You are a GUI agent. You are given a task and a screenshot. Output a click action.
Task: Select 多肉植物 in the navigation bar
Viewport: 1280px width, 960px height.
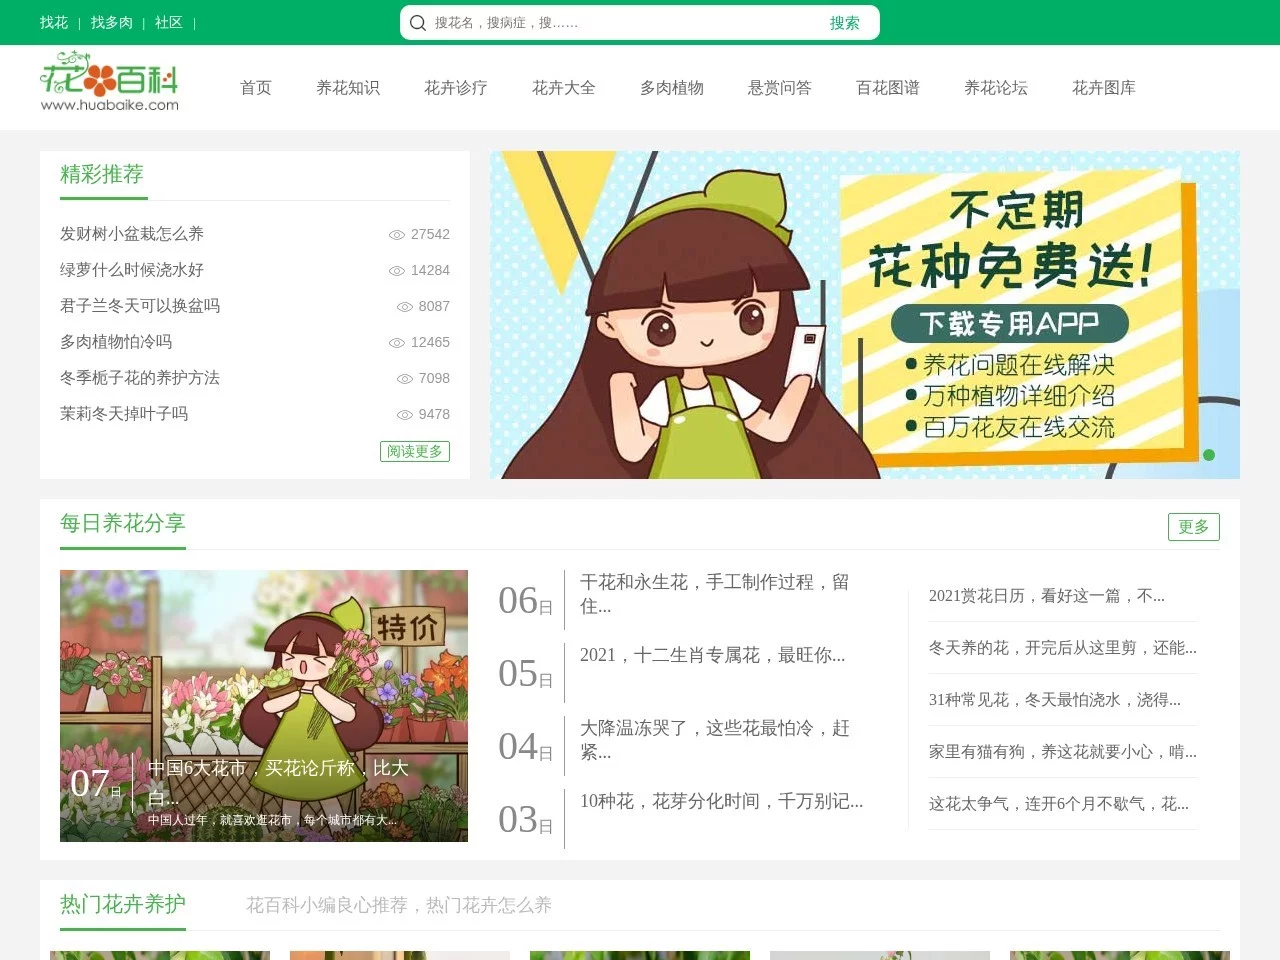point(671,88)
